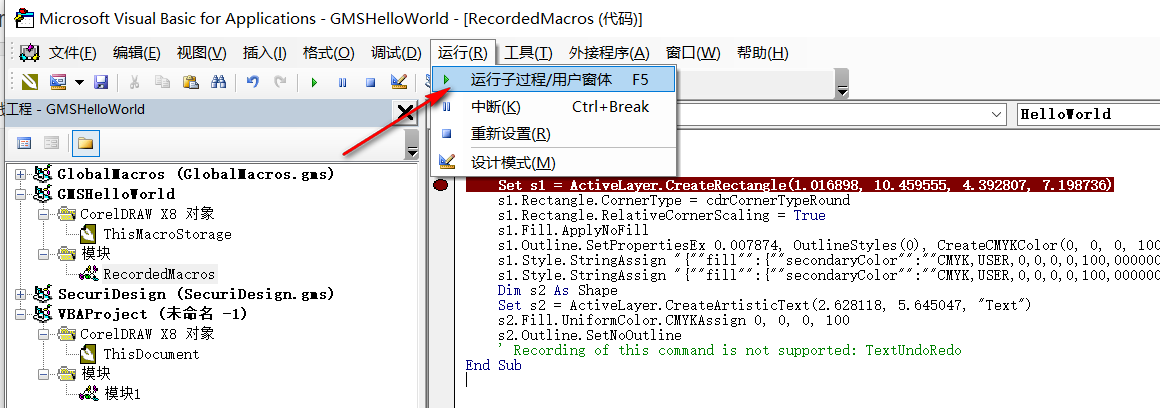
Task: Select ThisDocument tree item
Action: [x=151, y=354]
